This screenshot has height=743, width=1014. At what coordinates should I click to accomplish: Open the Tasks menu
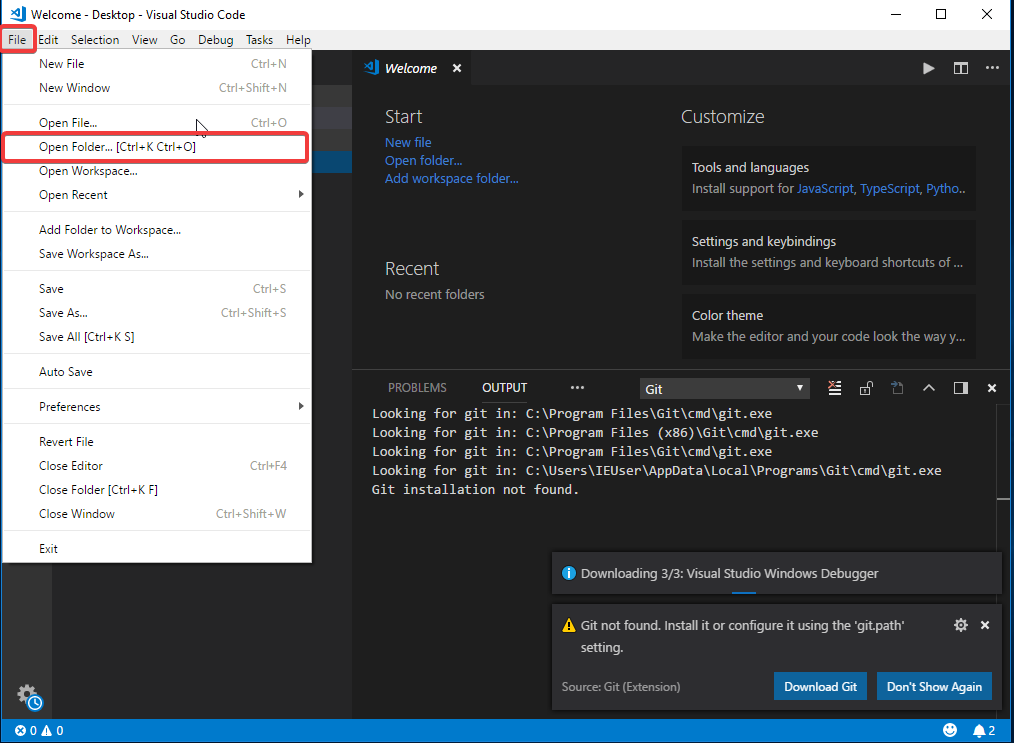coord(259,39)
